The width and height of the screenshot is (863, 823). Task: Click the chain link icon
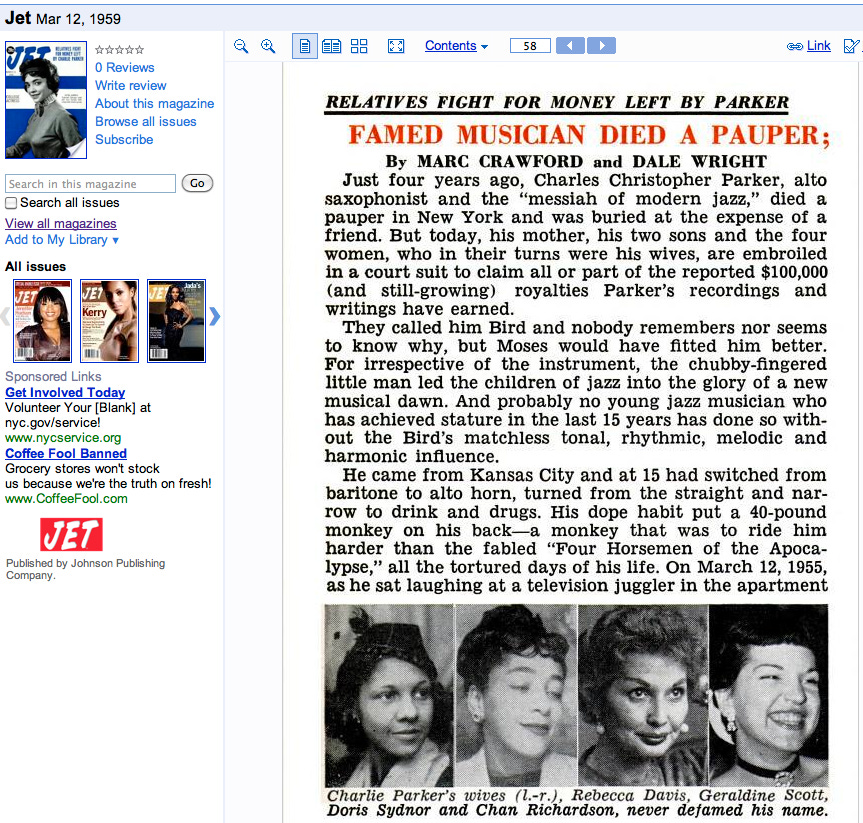click(794, 47)
